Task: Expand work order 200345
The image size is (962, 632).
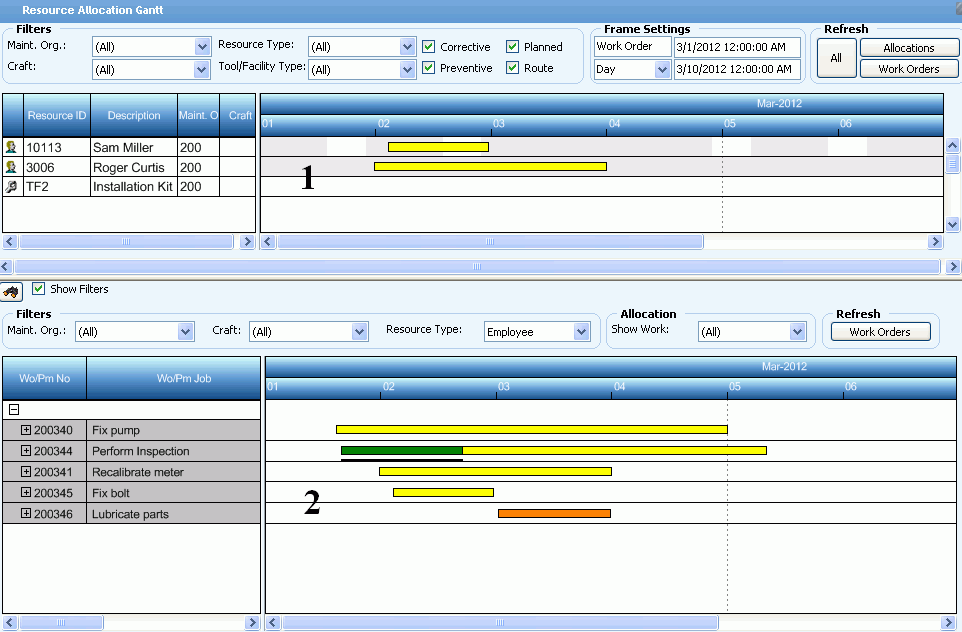Action: pyautogui.click(x=26, y=492)
